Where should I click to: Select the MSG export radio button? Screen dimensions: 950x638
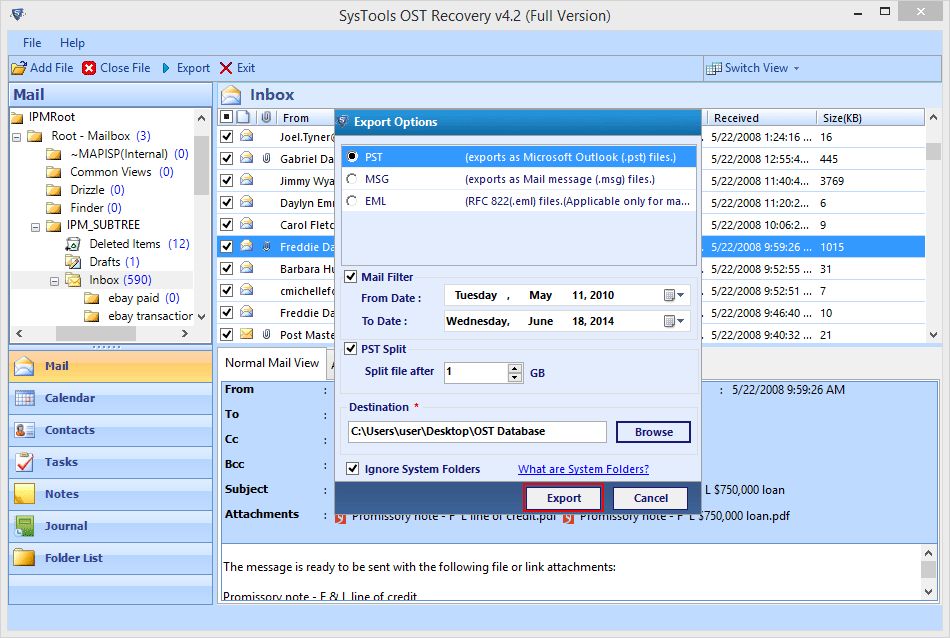pos(352,179)
